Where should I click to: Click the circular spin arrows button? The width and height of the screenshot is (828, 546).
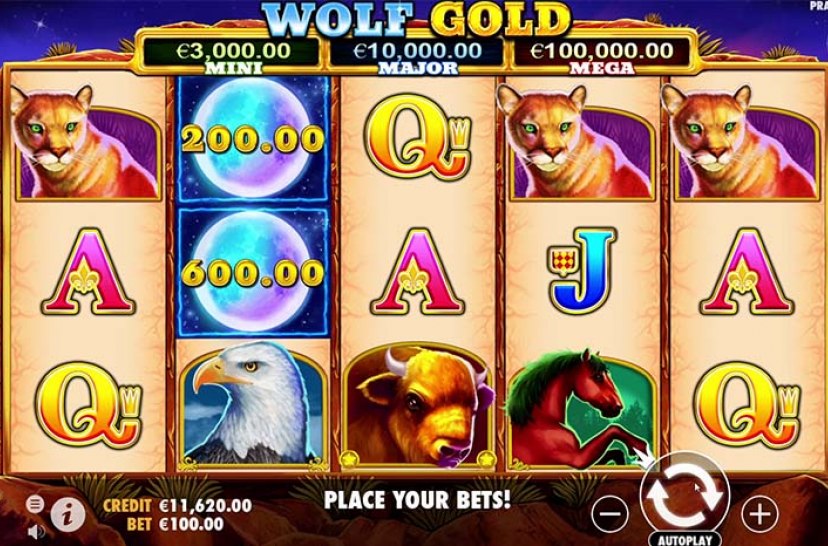[x=684, y=497]
